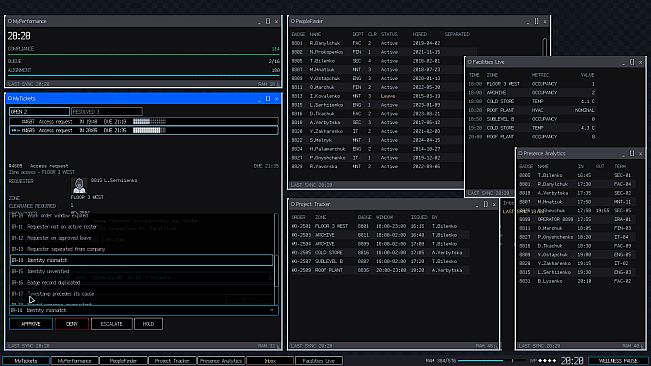This screenshot has height=366, width=651.
Task: Focus MyPerformance from the taskbar
Action: (x=74, y=361)
